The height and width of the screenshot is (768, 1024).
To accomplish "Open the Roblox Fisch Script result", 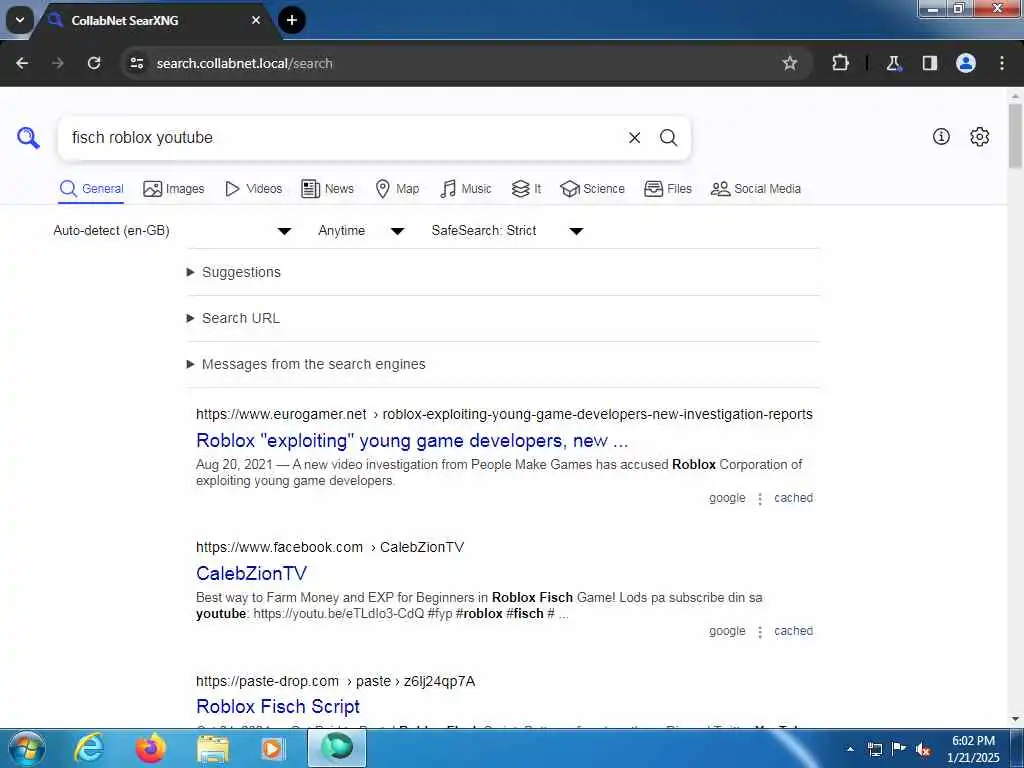I will 278,707.
